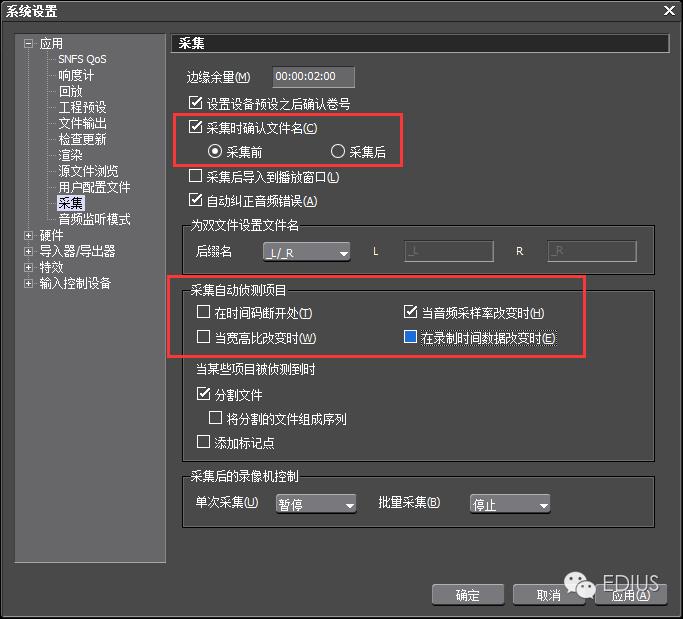Click the 边缘余量 timecode field

[313, 77]
